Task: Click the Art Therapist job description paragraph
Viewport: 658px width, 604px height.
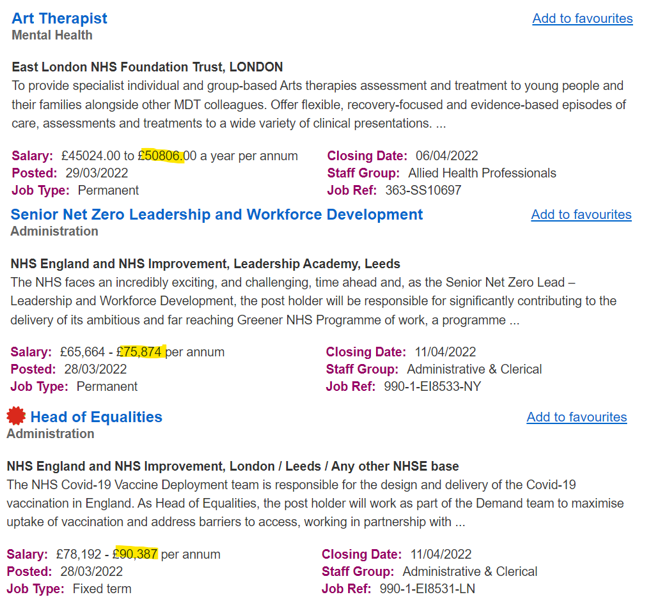Action: click(318, 104)
